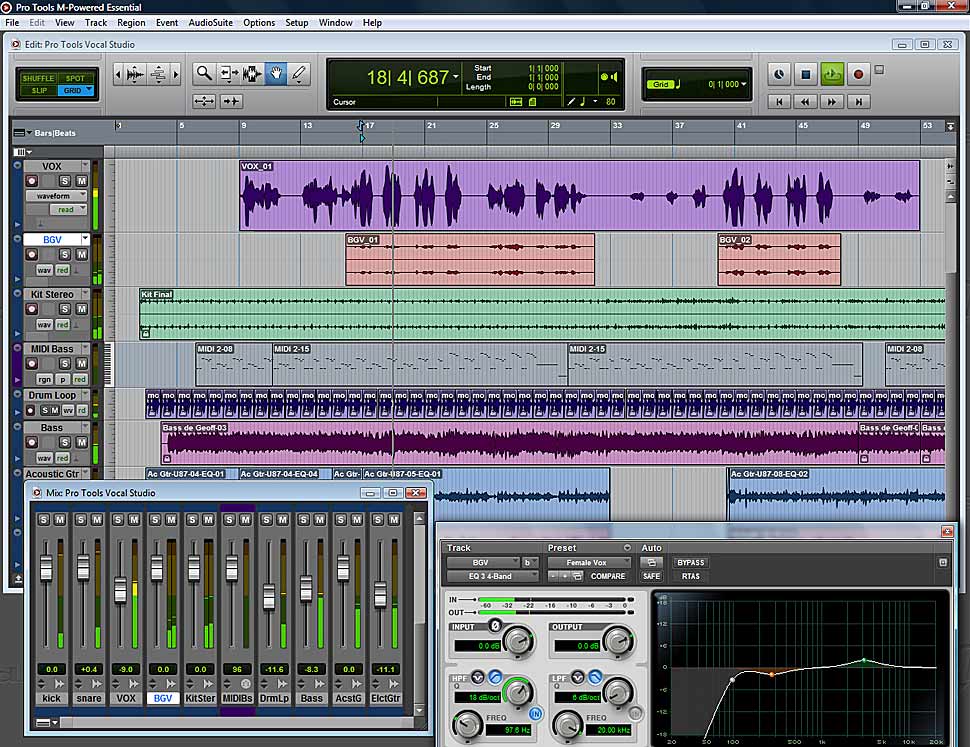The width and height of the screenshot is (970, 747).
Task: Open the File menu
Action: [x=12, y=23]
